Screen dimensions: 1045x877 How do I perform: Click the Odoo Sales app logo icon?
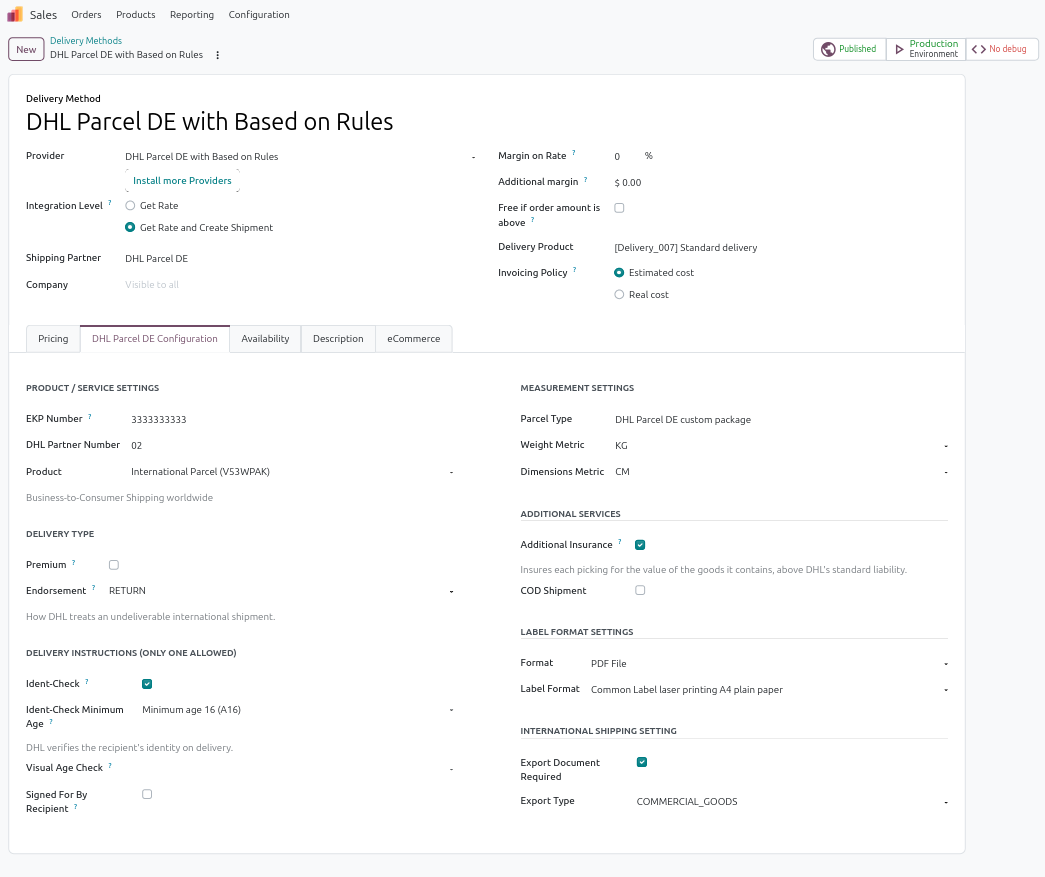coord(15,14)
